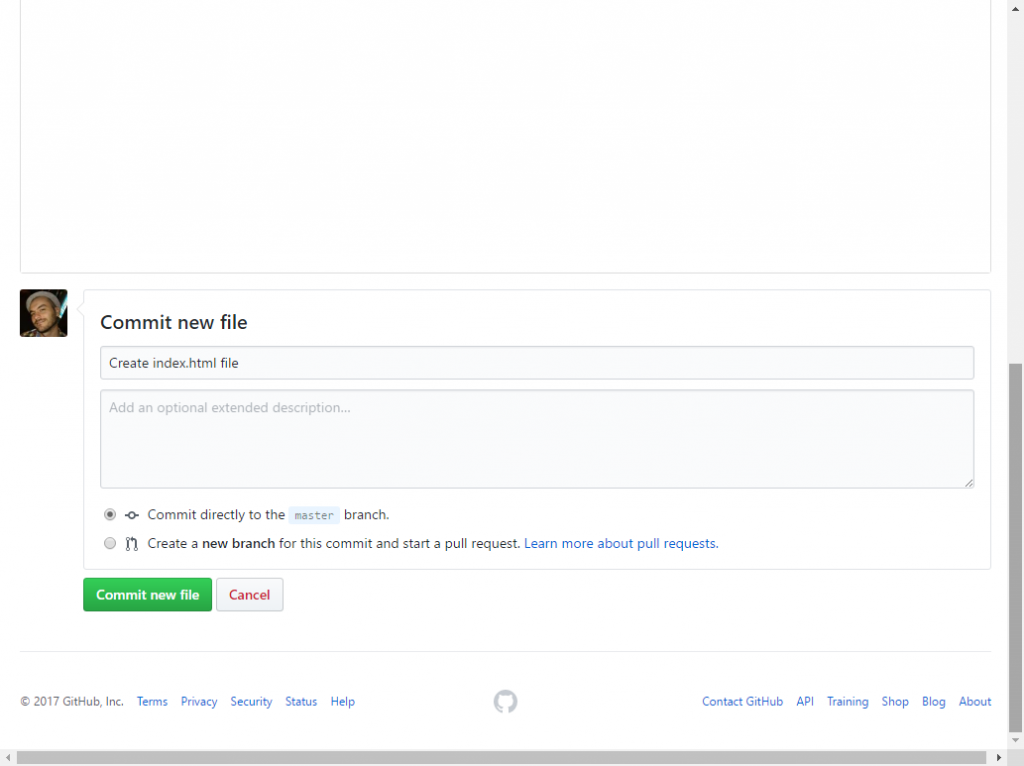The height and width of the screenshot is (766, 1024).
Task: Select 'Create a new branch' radio option
Action: coord(110,543)
